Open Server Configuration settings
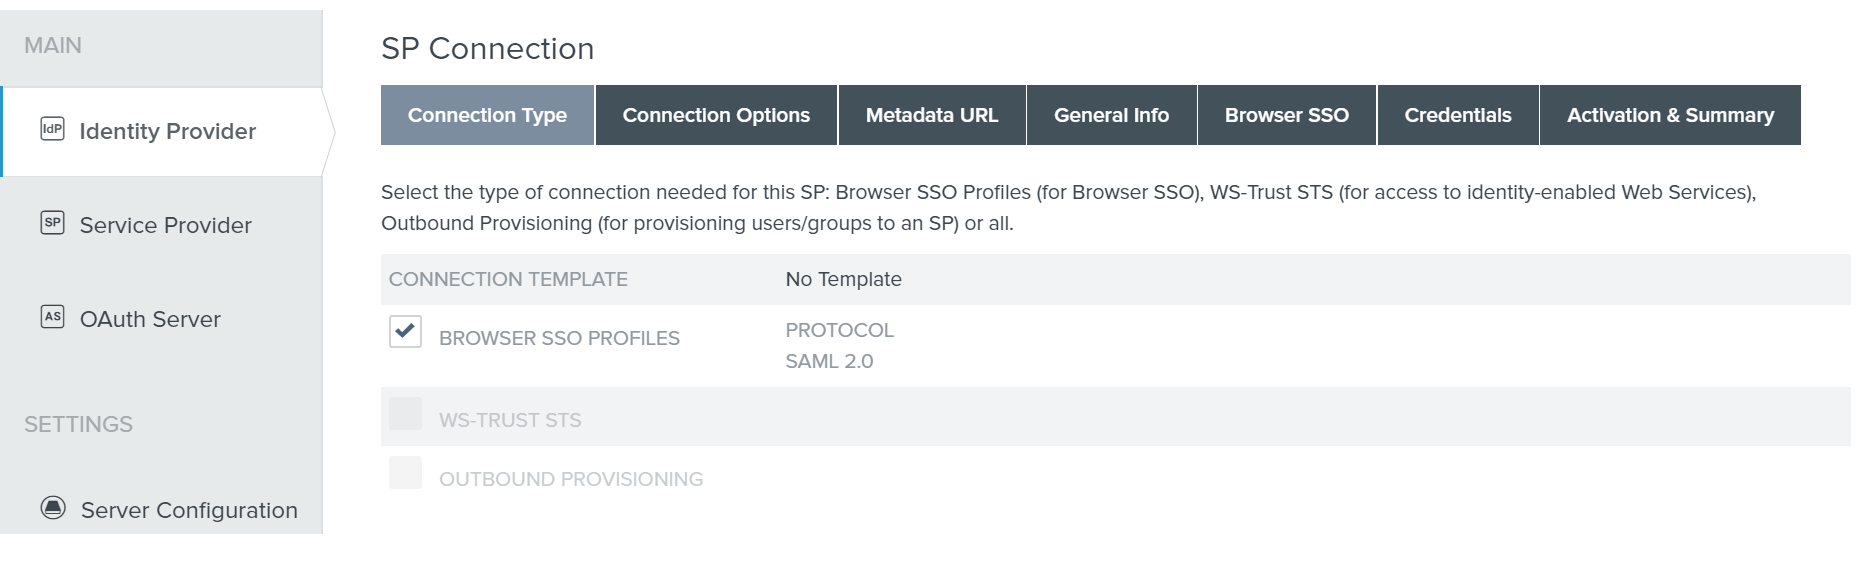Screen dimensions: 1863x561 pos(189,511)
